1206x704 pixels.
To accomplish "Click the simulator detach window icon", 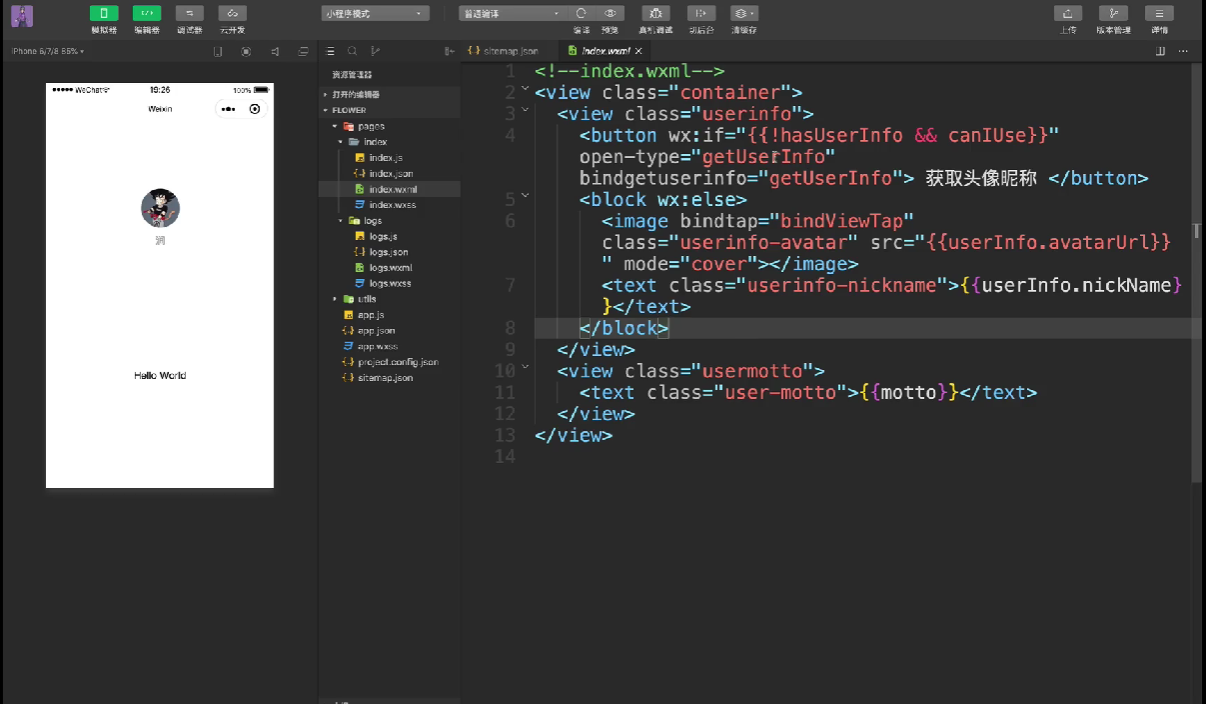I will (303, 51).
